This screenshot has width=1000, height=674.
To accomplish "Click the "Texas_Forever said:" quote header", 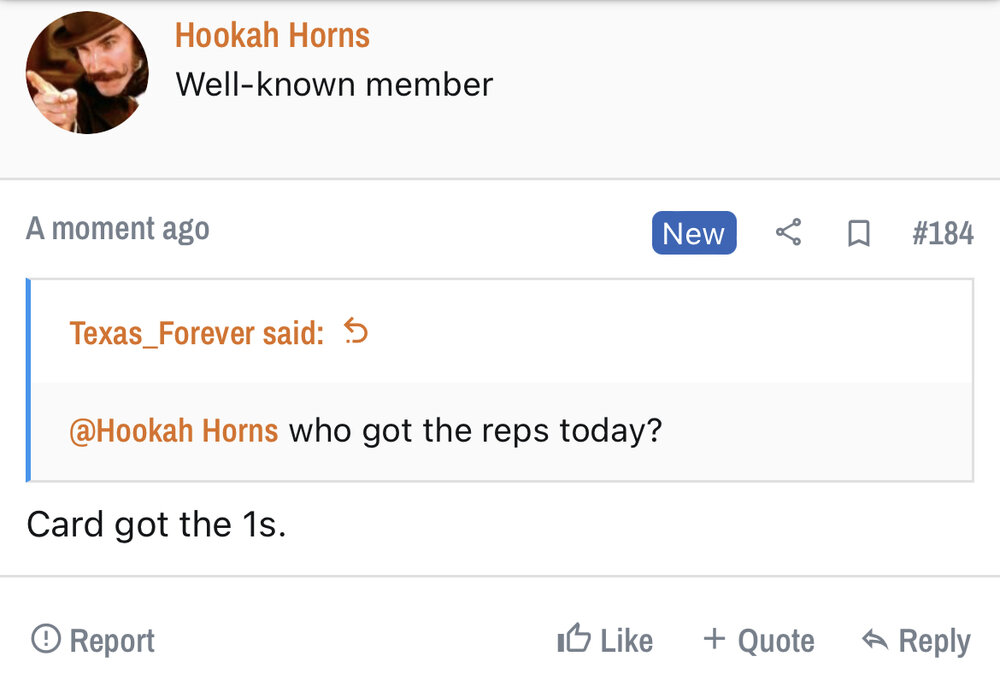I will click(197, 333).
